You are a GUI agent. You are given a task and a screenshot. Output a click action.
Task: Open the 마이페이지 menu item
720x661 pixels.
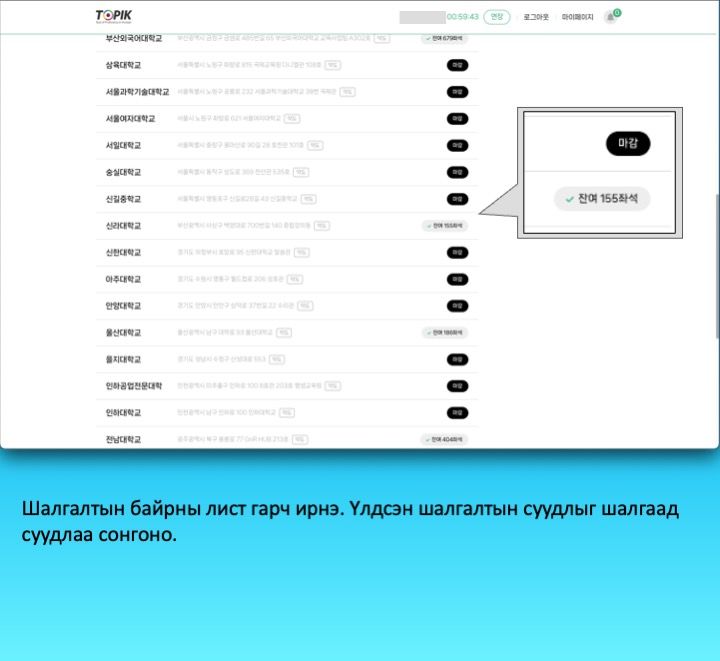pos(577,17)
